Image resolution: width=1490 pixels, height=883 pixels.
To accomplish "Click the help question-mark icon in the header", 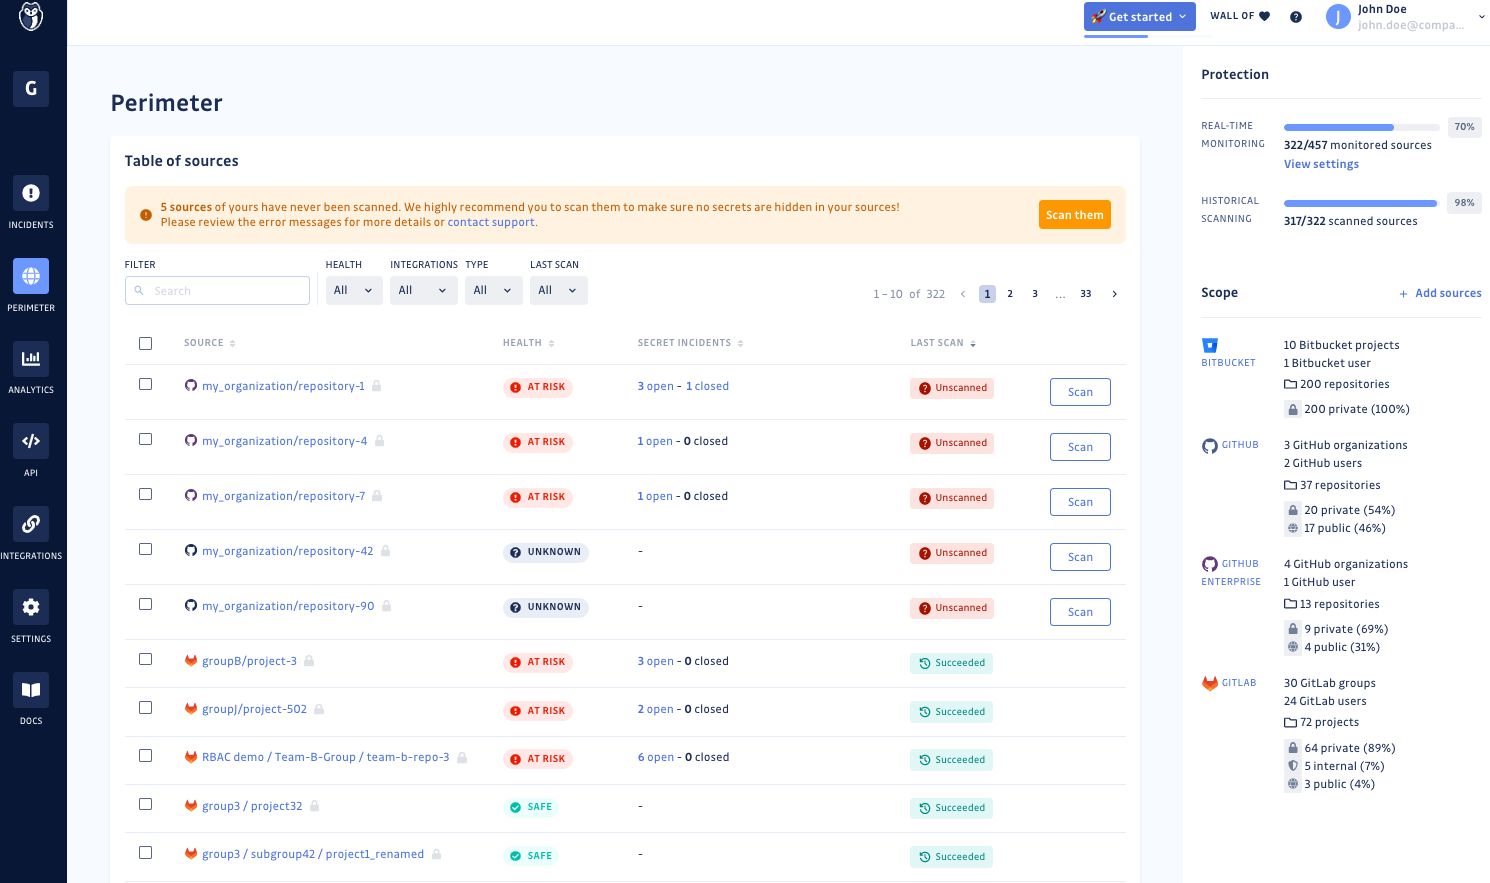I will pos(1296,16).
